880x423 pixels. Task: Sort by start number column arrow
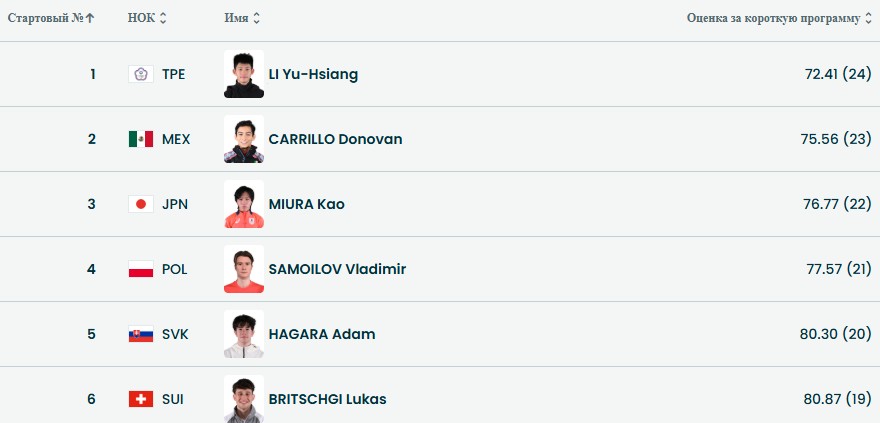(91, 18)
